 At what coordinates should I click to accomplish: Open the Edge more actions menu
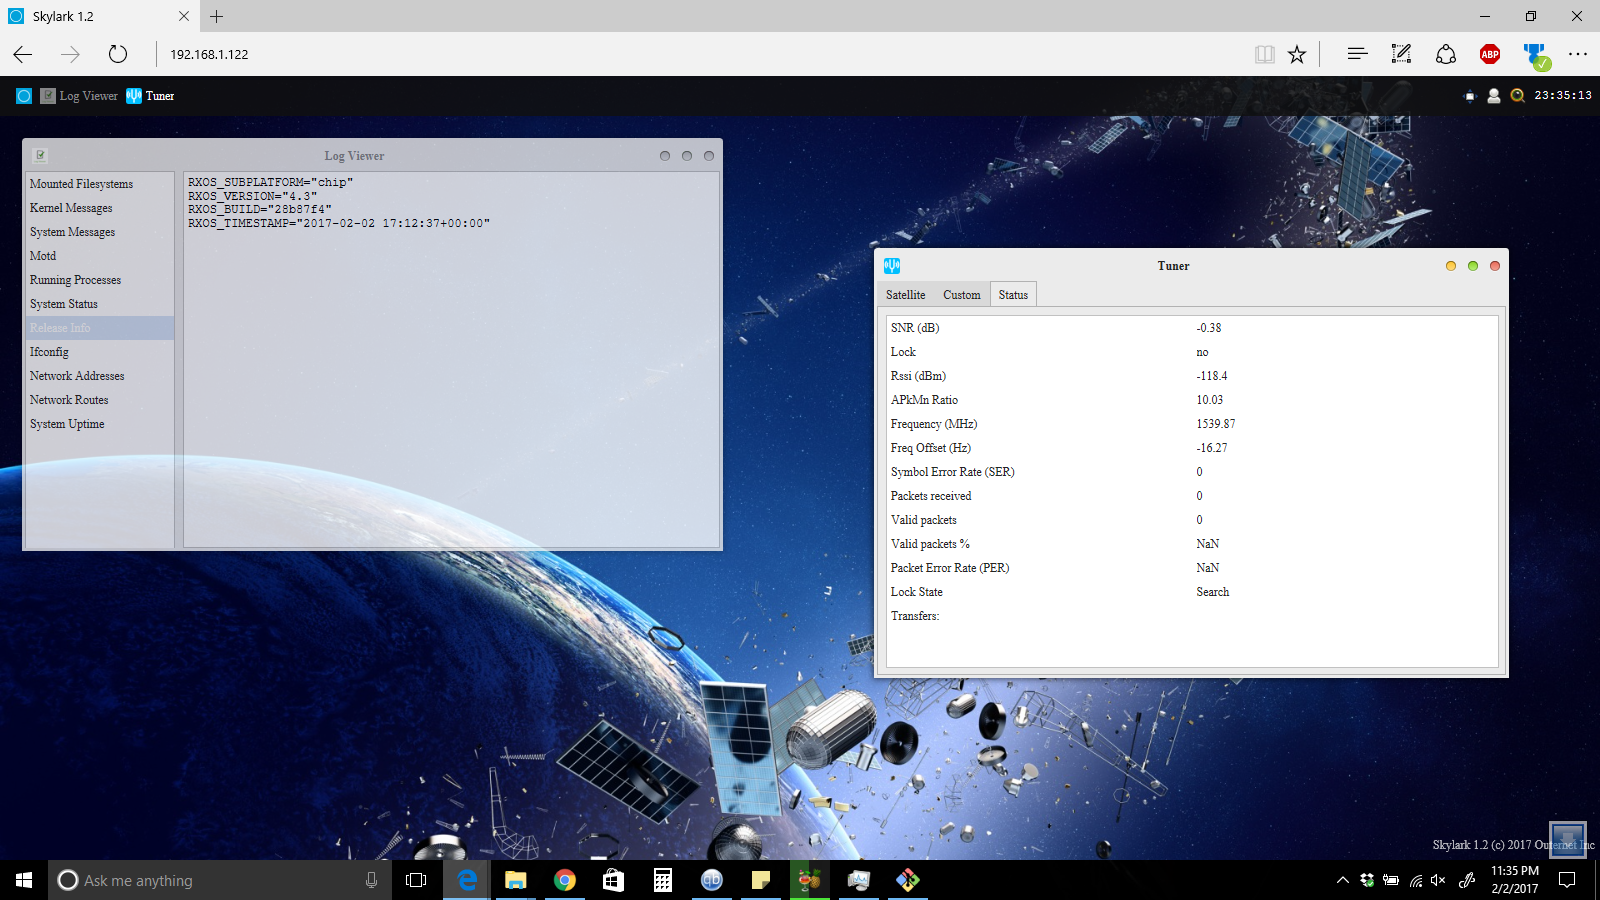pos(1578,54)
